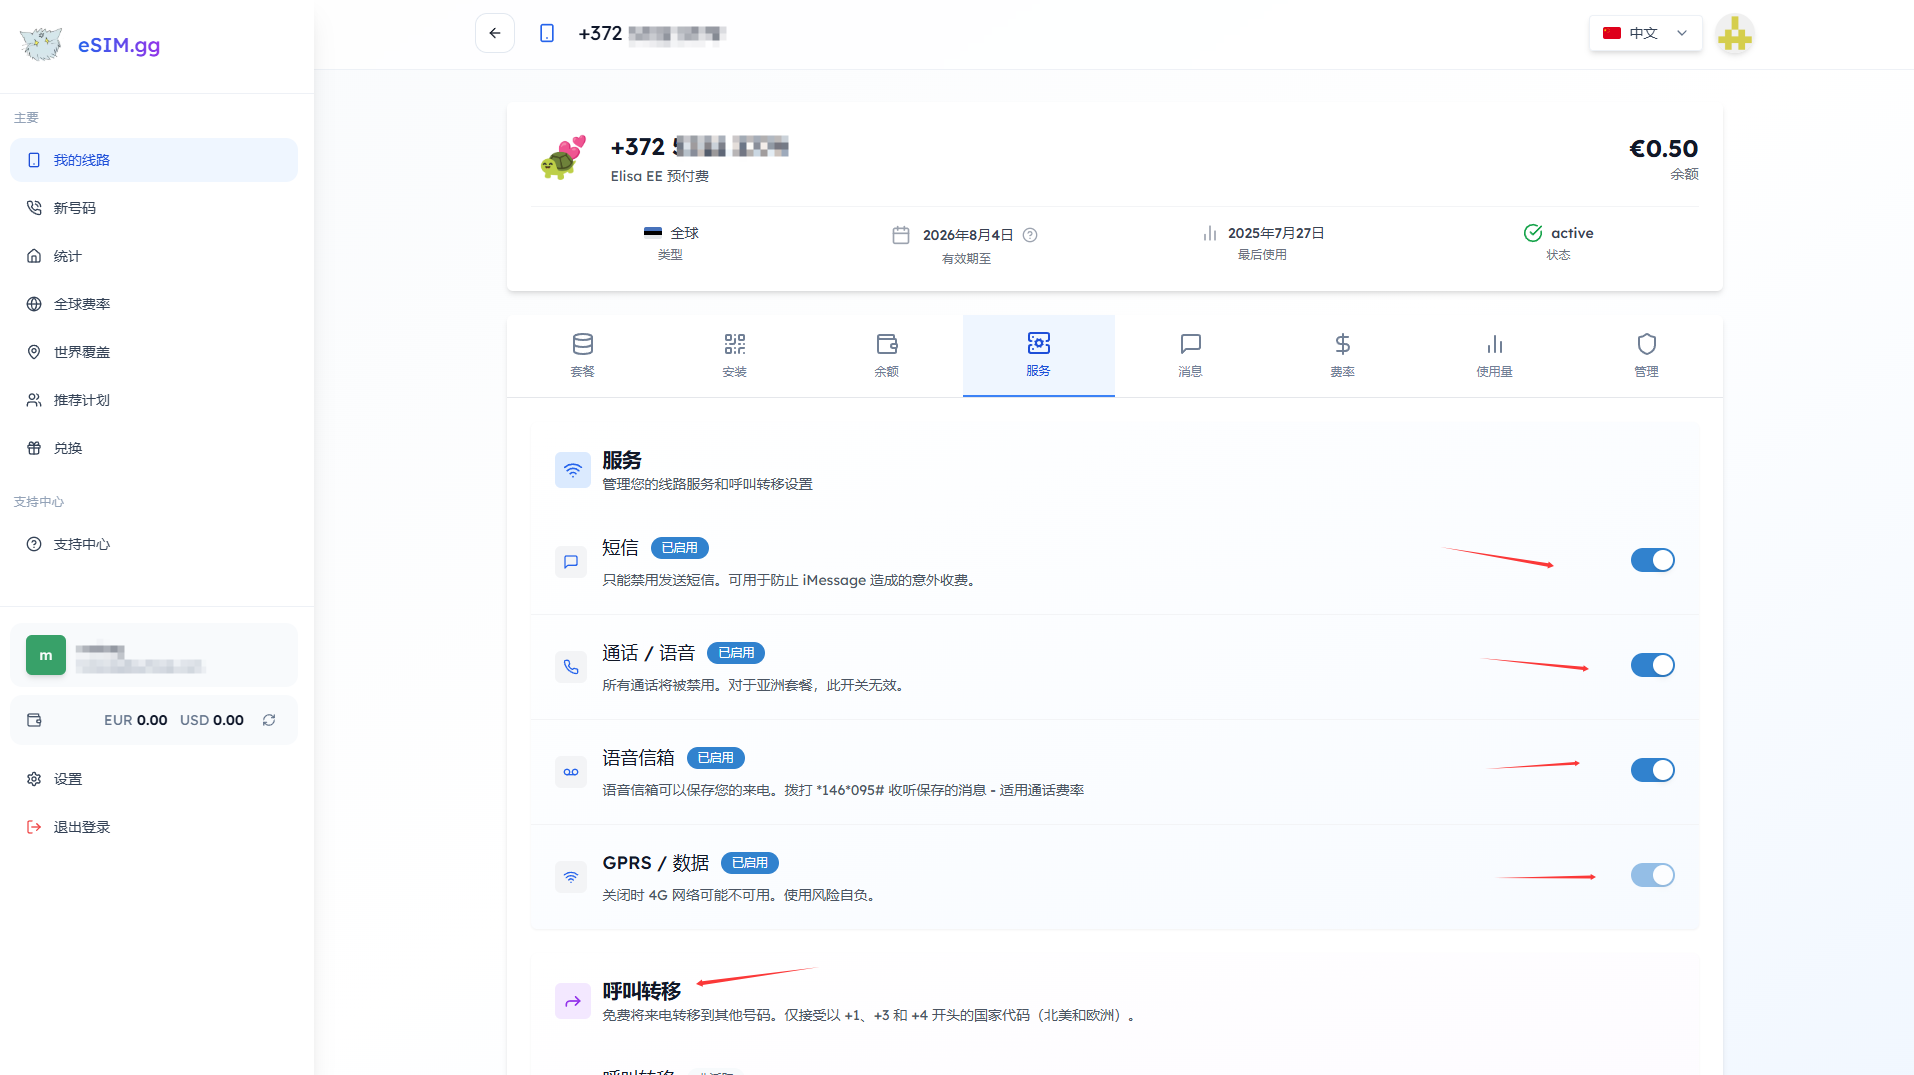Disable the 短信 SMS toggle
This screenshot has height=1075, width=1914.
[1652, 560]
